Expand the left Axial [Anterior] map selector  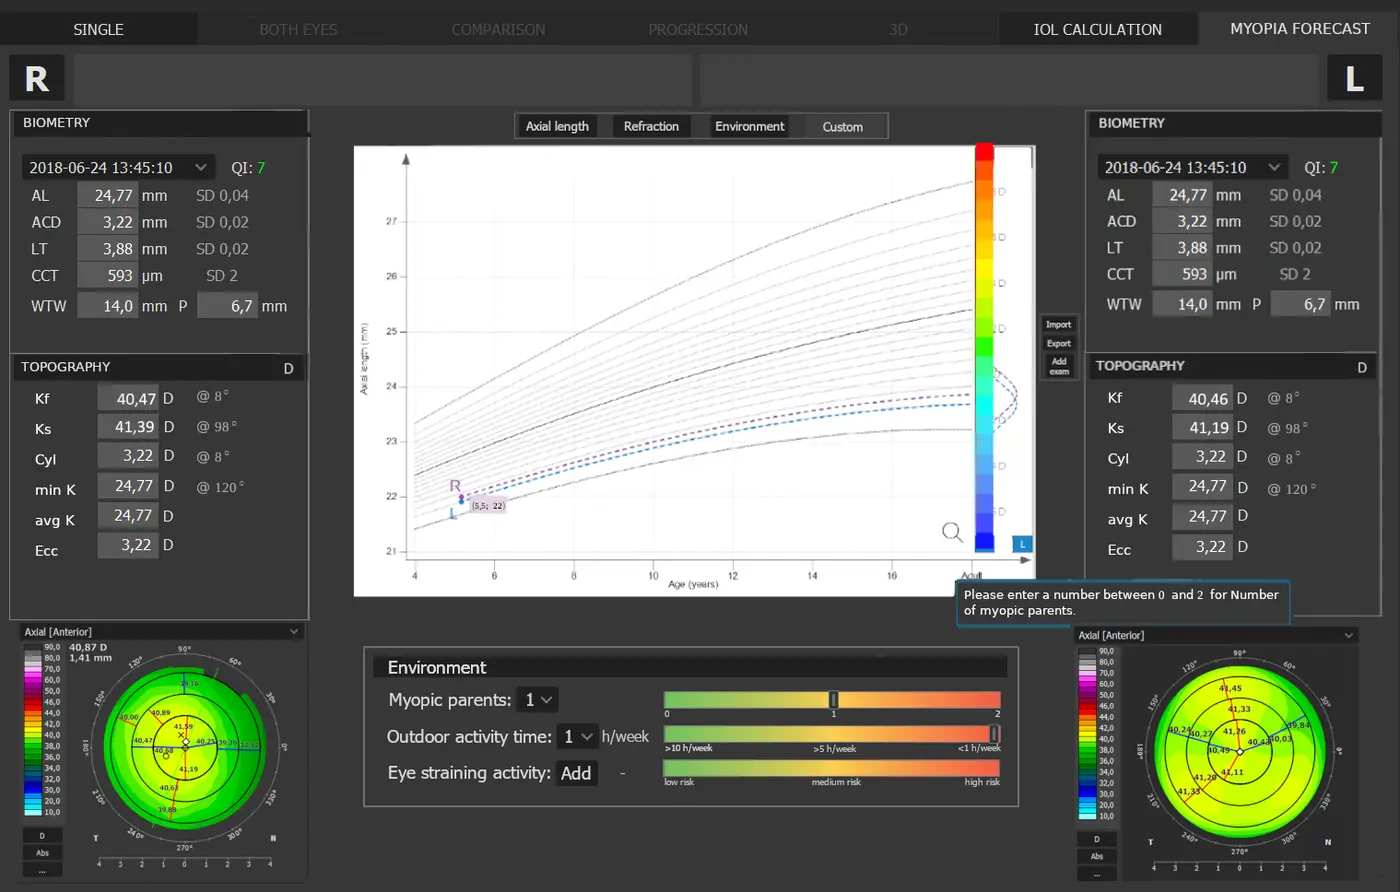[x=162, y=632]
